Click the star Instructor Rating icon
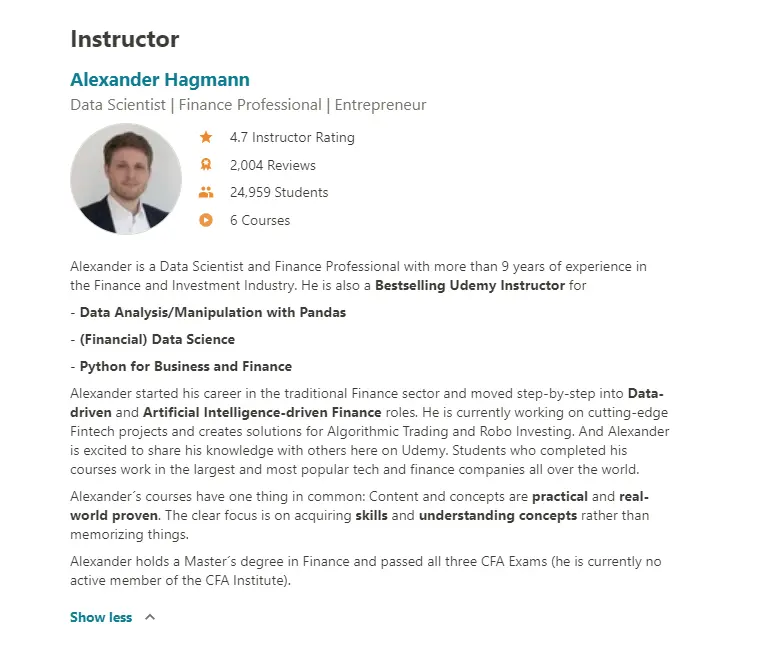The image size is (781, 649). [x=206, y=138]
